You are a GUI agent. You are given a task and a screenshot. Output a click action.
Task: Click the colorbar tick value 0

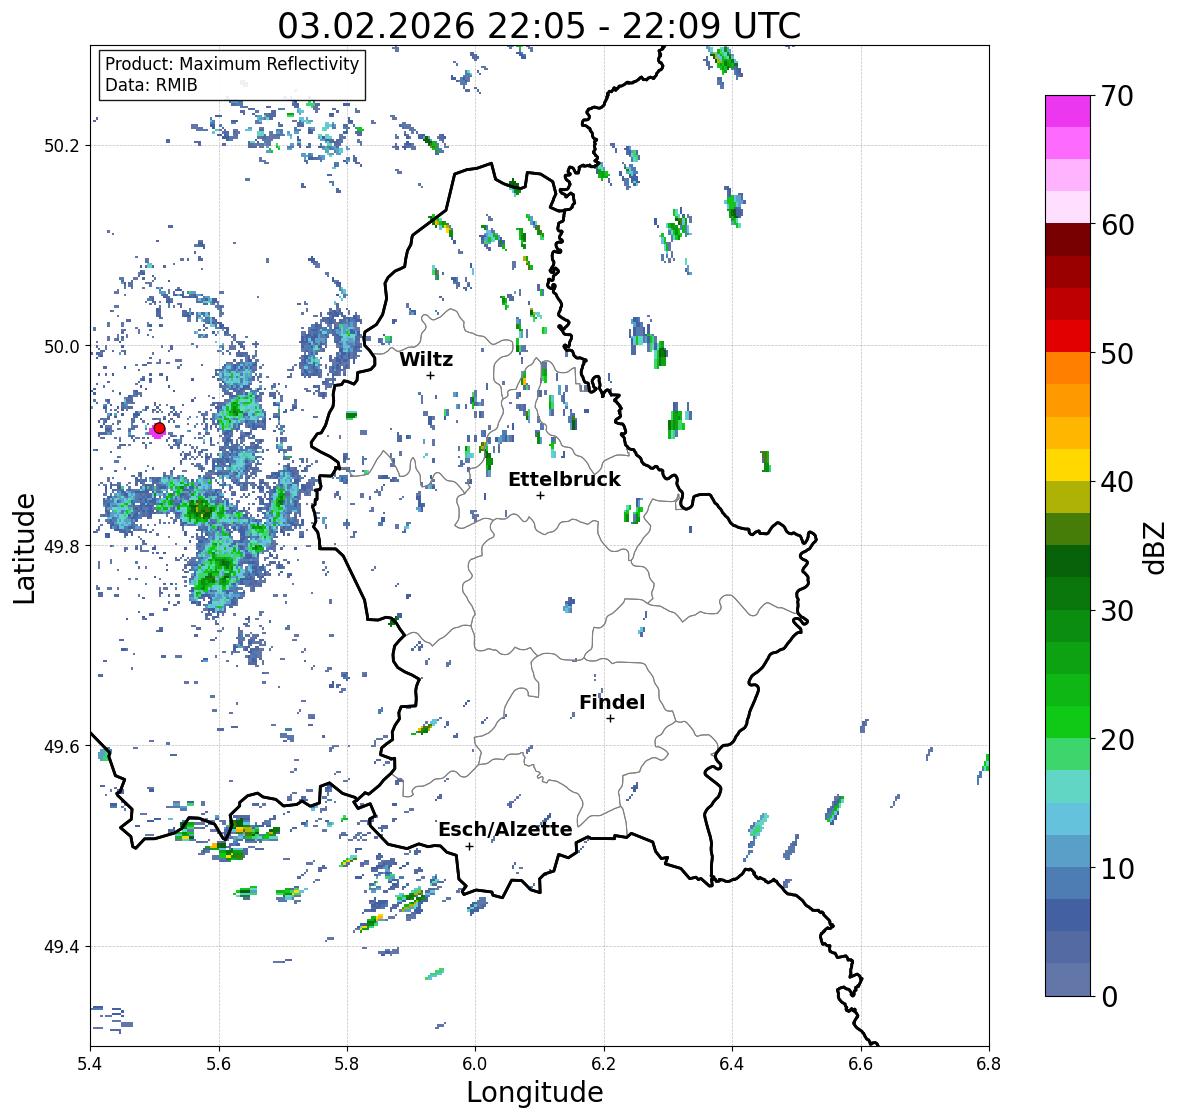(x=1108, y=997)
